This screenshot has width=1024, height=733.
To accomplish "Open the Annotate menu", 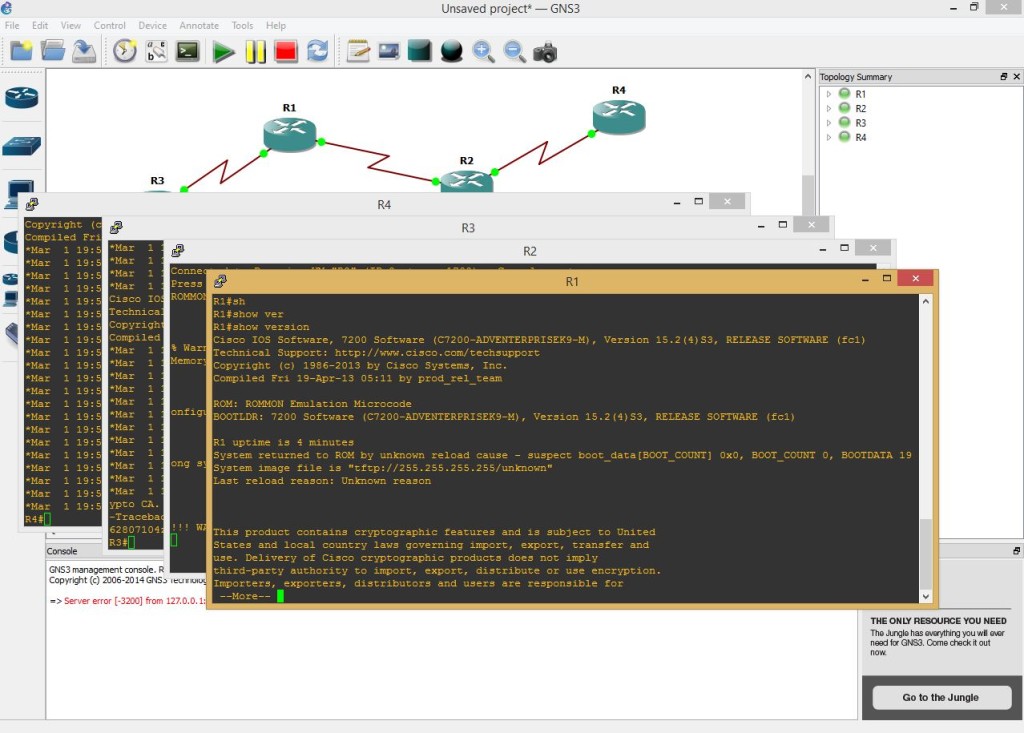I will [x=199, y=25].
